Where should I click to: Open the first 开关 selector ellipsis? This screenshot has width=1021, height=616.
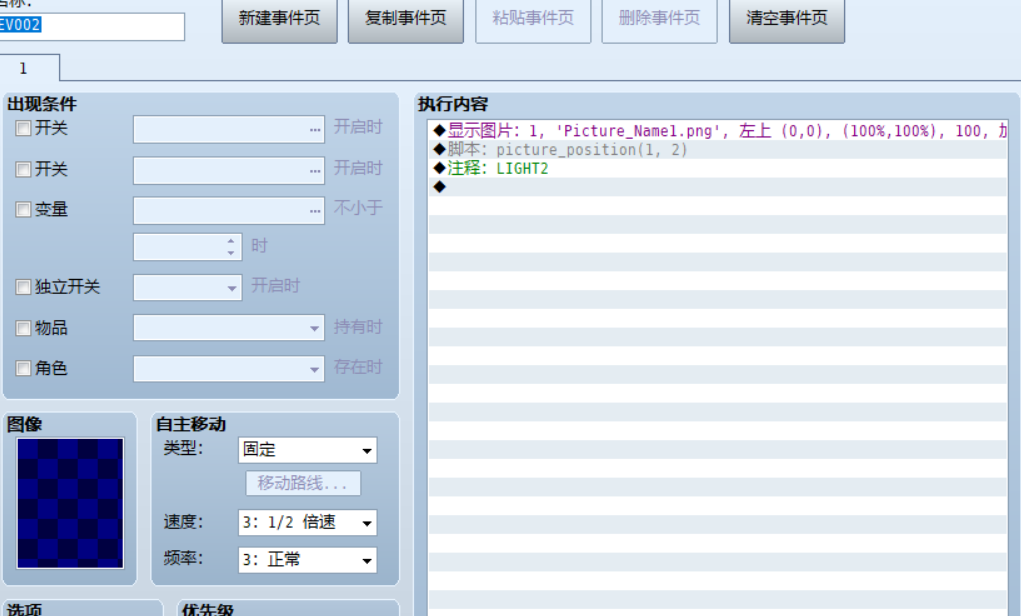[x=315, y=130]
